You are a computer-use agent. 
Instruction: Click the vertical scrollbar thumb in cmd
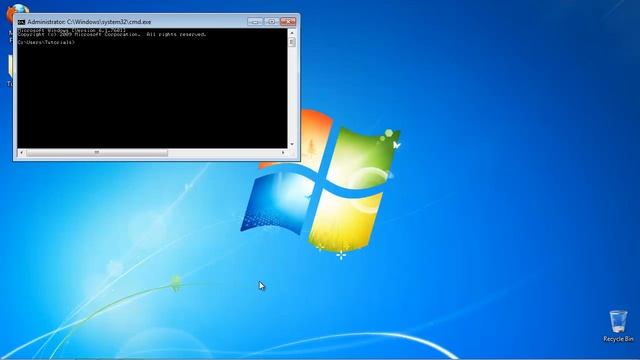pyautogui.click(x=292, y=42)
